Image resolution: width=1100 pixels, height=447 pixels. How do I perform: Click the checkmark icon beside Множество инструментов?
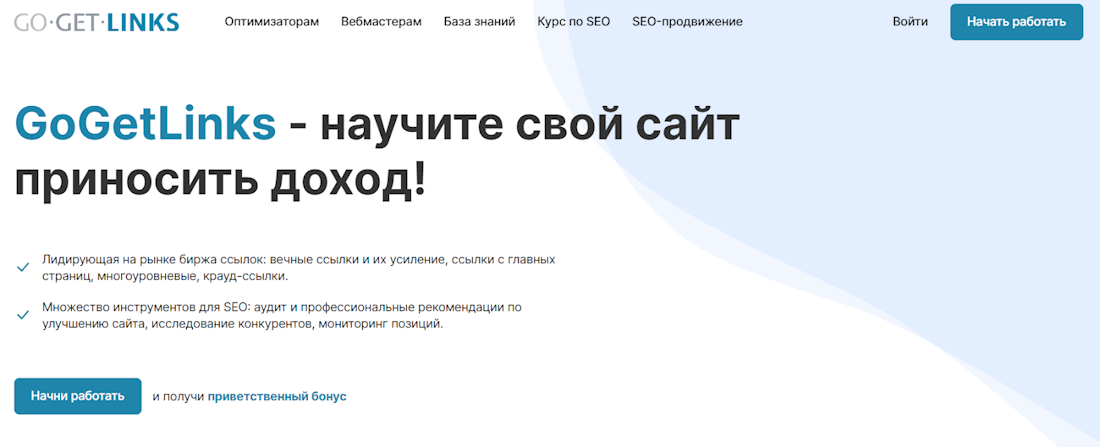pyautogui.click(x=22, y=316)
